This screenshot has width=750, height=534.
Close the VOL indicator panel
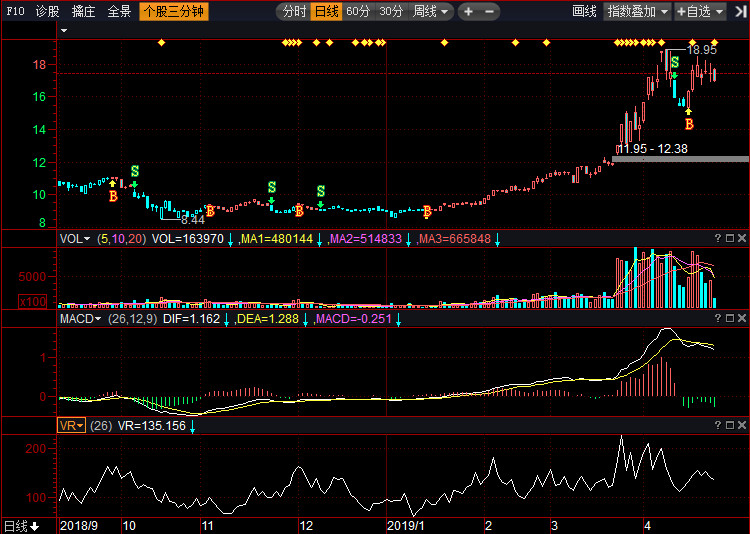(x=742, y=238)
